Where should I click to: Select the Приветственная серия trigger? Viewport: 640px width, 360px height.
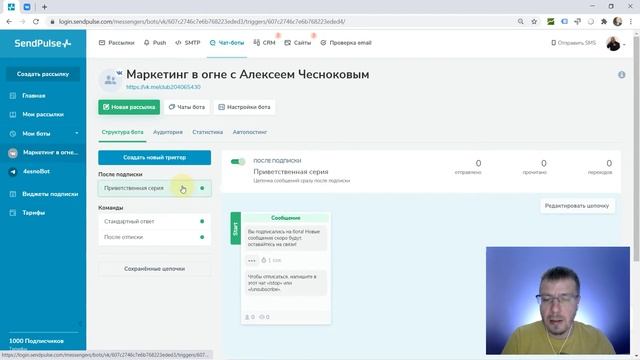(x=155, y=188)
